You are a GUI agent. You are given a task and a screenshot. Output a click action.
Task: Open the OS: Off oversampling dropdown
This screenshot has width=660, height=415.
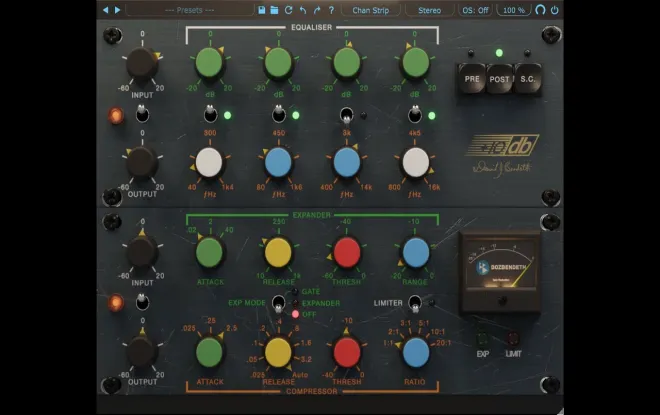[x=476, y=10]
